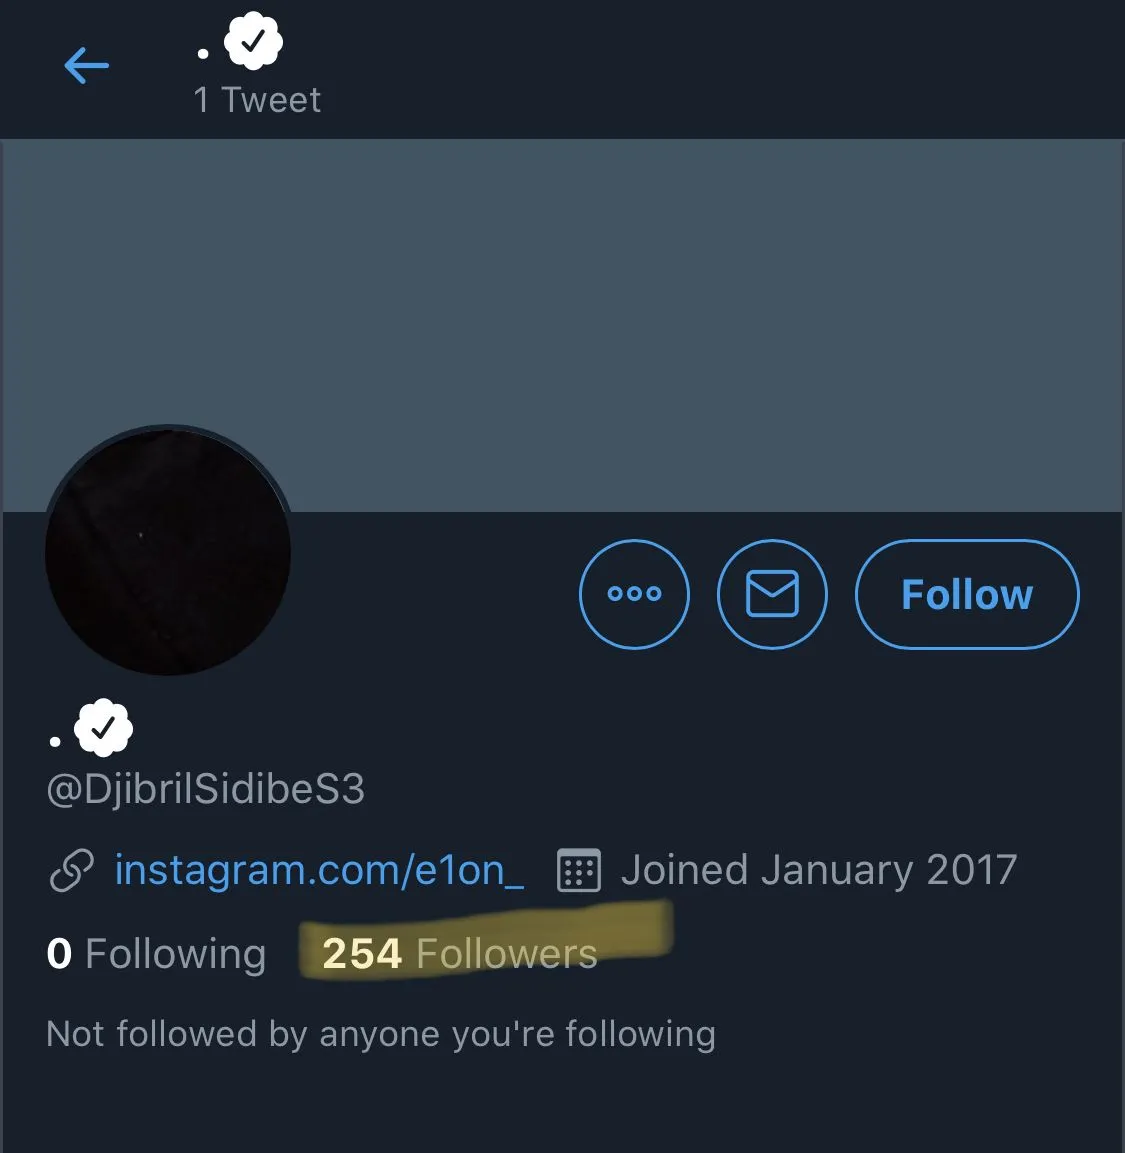Click the envelope icon in its circle
The image size is (1125, 1153).
tap(772, 593)
